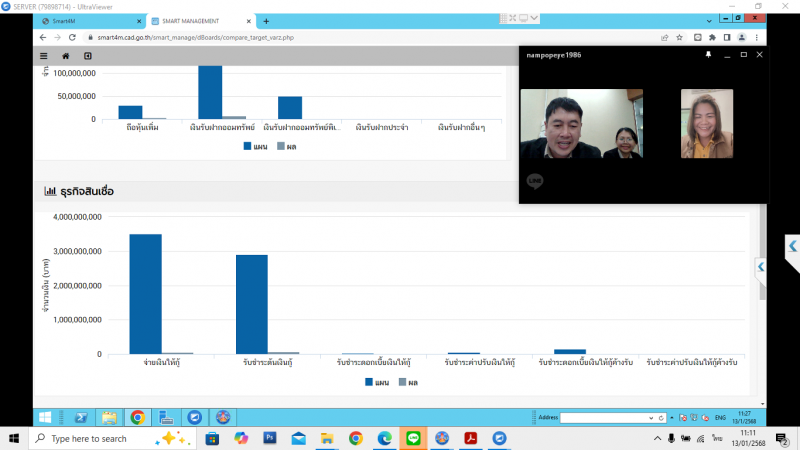Click the จ่ายเงินให้กู้ plan bar
The height and width of the screenshot is (450, 800).
click(145, 294)
